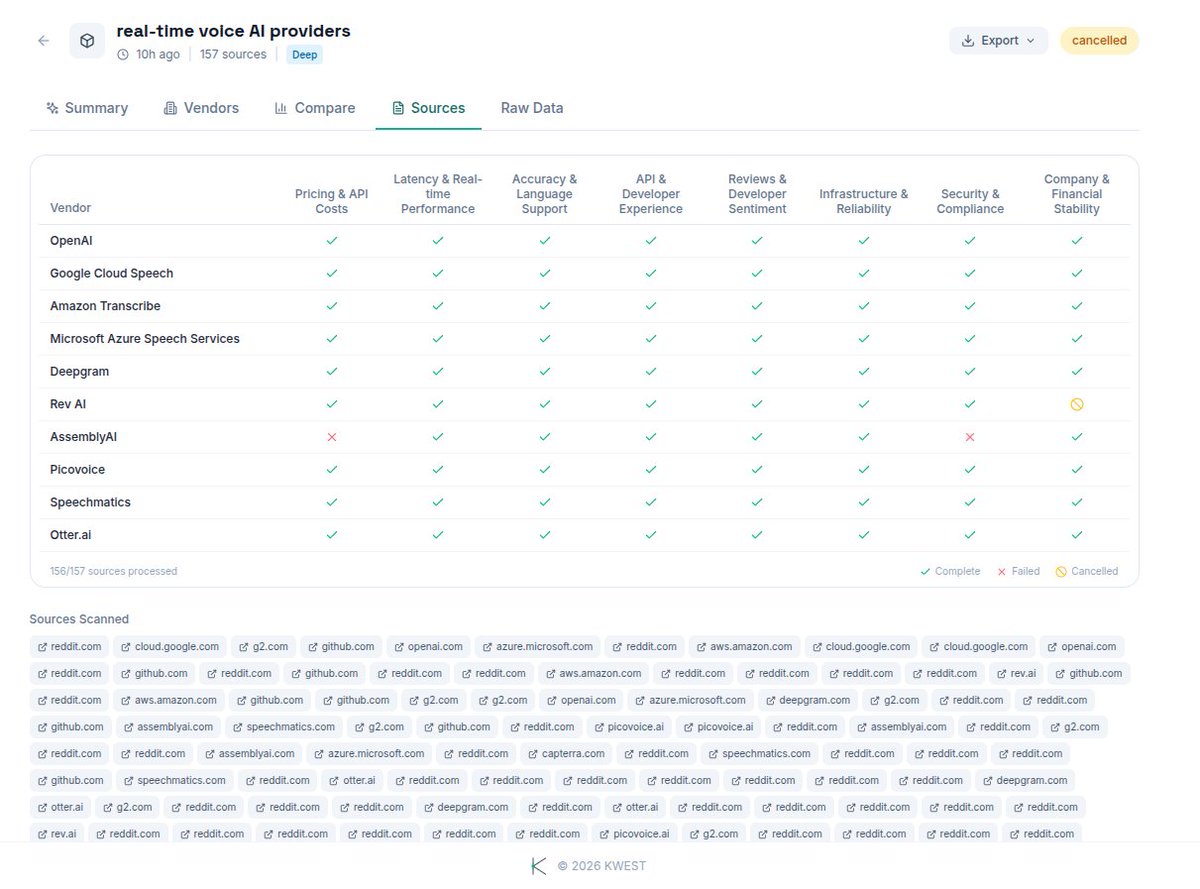The image size is (1200, 889).
Task: Select the Deepgram vendor name
Action: tap(80, 372)
